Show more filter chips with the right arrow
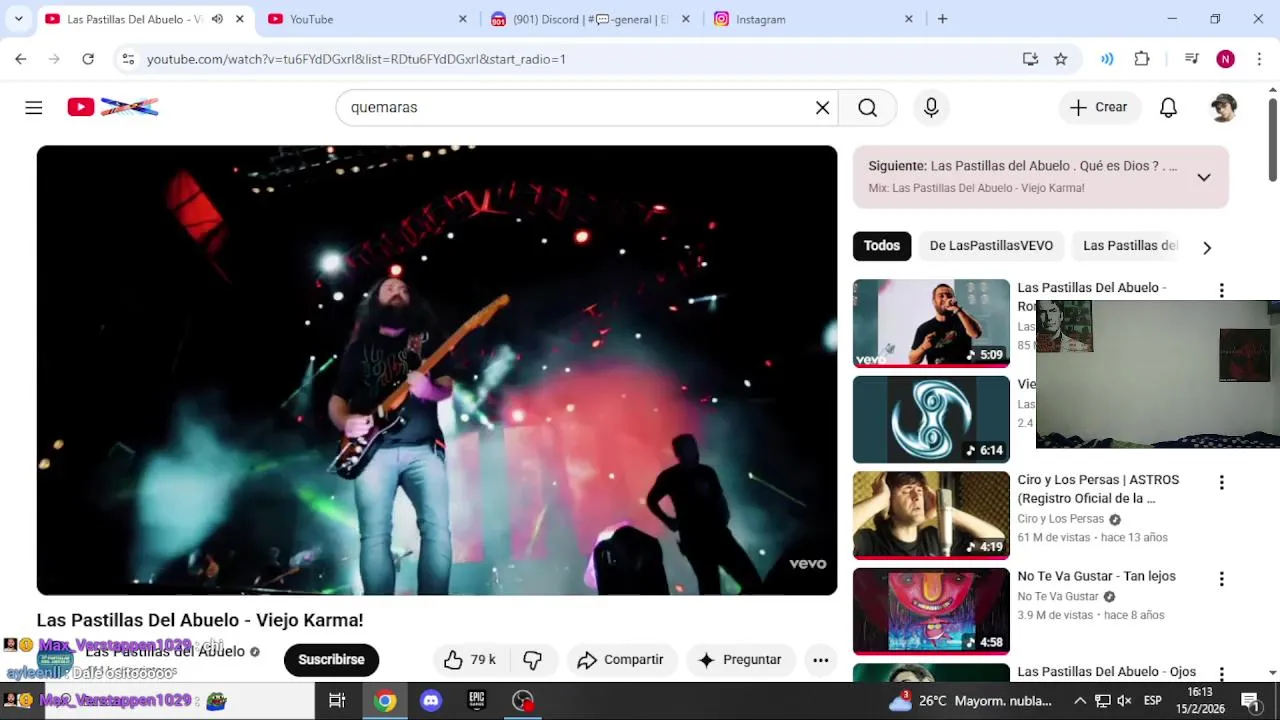The height and width of the screenshot is (720, 1280). pyautogui.click(x=1207, y=247)
